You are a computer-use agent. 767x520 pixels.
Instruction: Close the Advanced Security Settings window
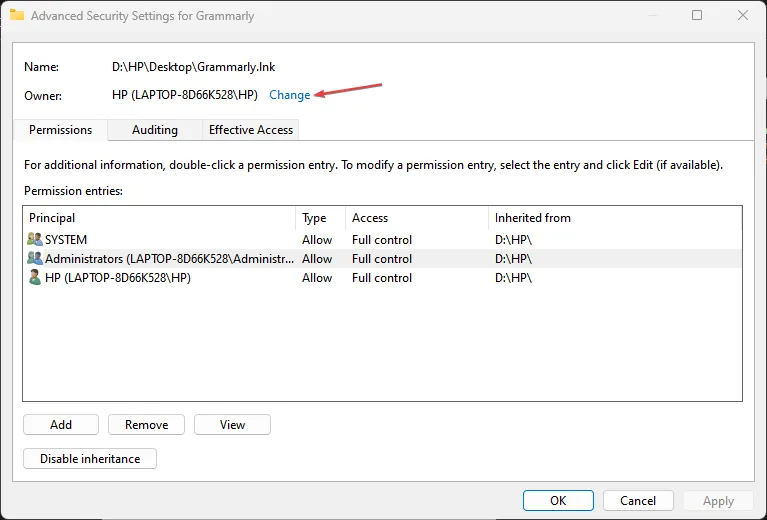click(x=743, y=15)
